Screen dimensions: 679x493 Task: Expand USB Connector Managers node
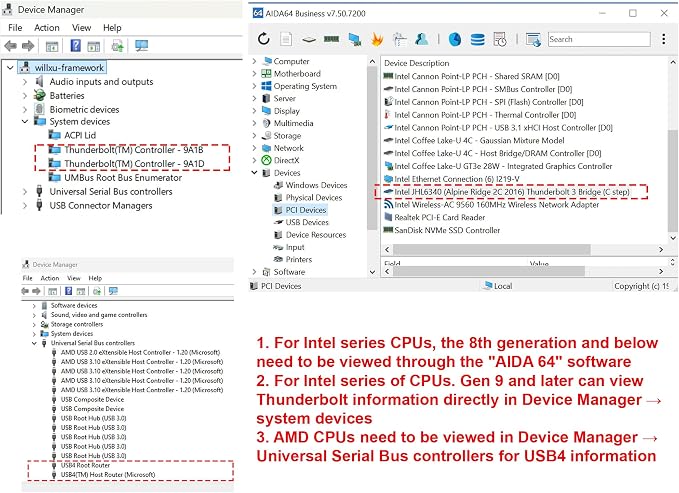[25, 205]
